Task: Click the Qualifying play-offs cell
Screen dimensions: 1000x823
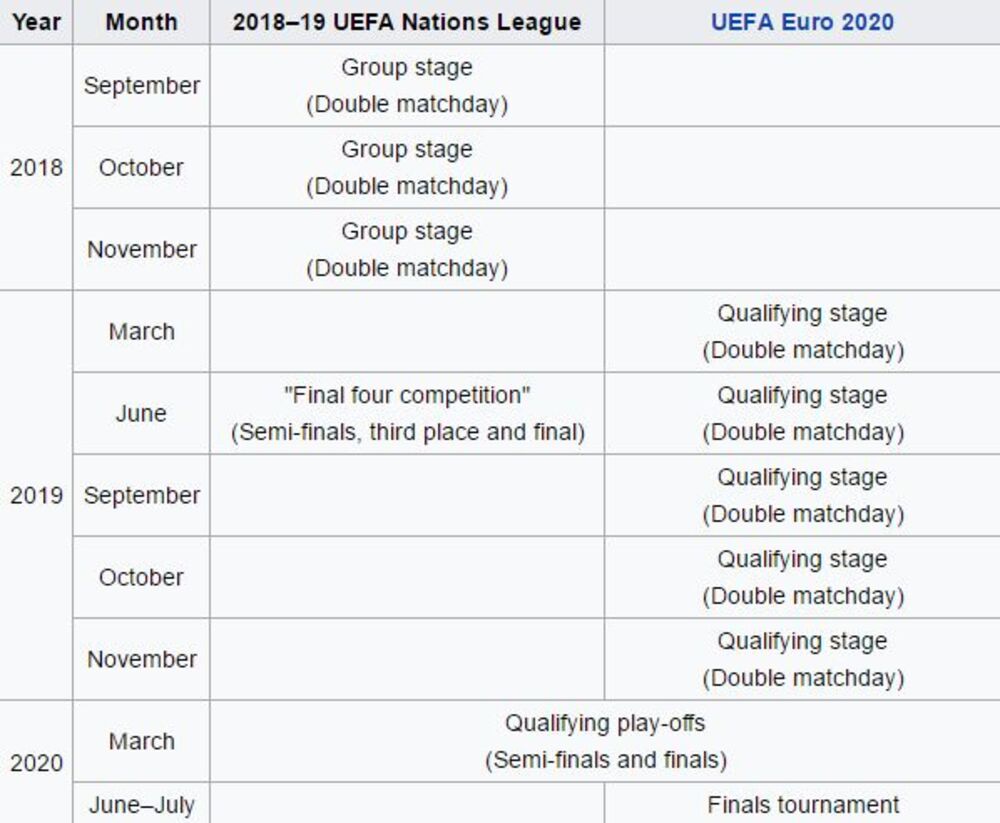Action: point(605,741)
